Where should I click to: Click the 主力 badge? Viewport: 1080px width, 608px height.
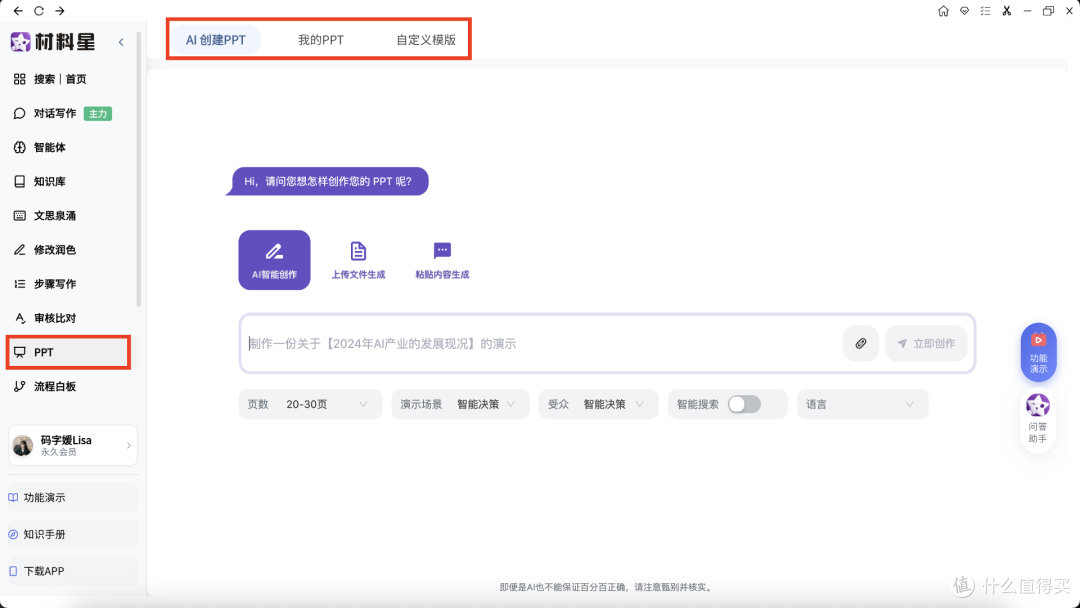[x=98, y=114]
